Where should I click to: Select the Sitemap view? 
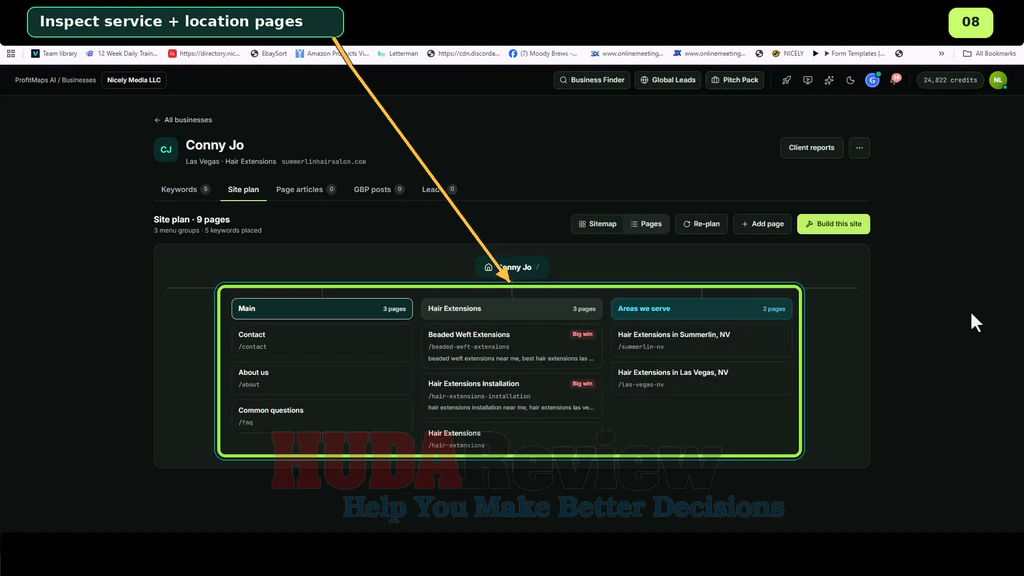[x=598, y=224]
